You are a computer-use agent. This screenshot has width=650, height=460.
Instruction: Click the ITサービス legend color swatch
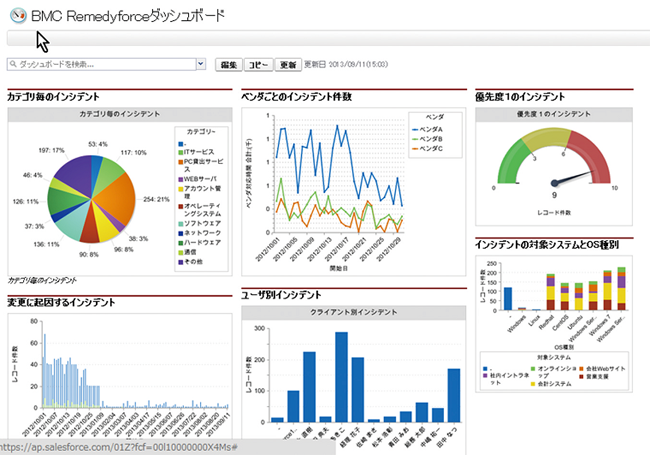181,152
